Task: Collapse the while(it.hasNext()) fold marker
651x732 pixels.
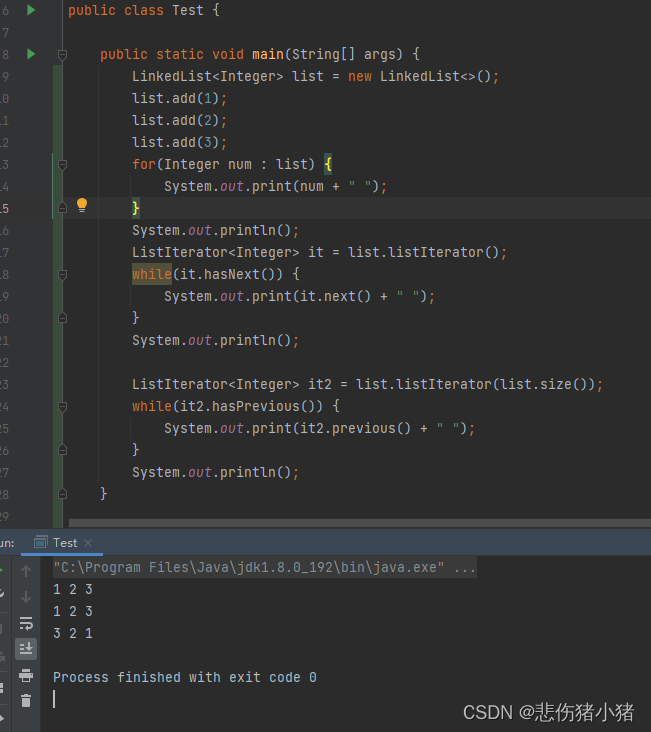Action: 62,274
